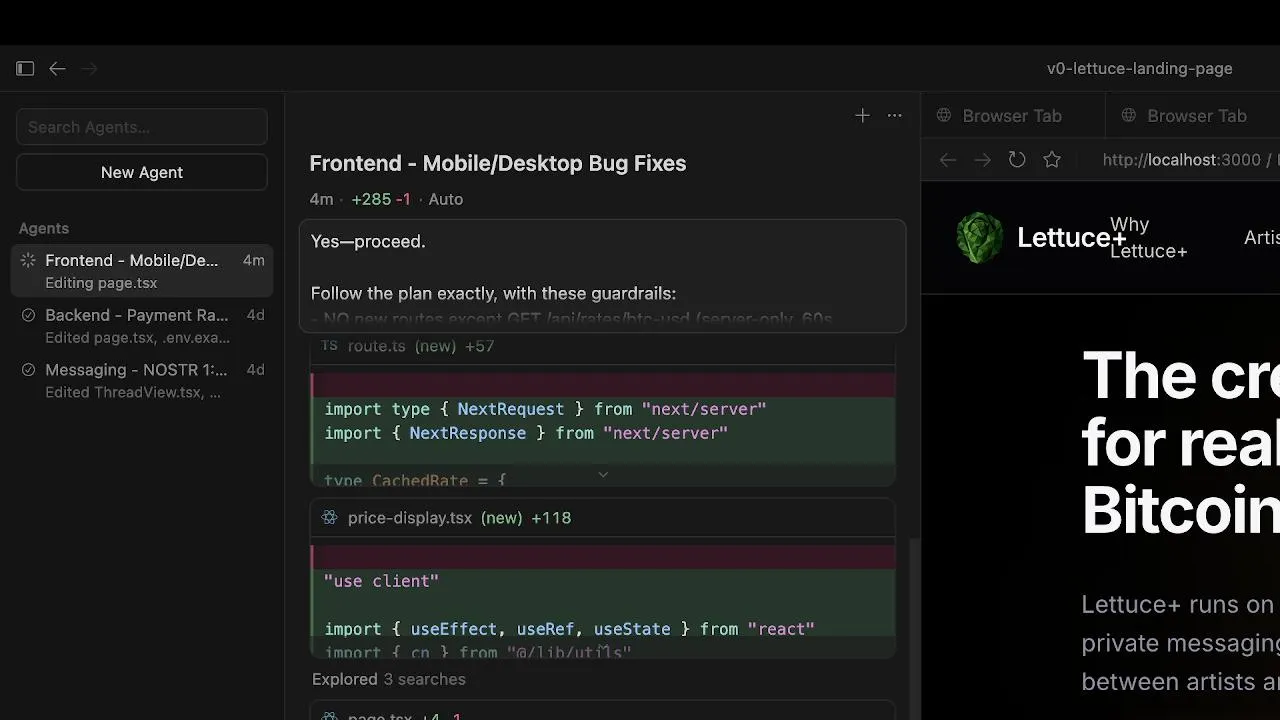Click the Agents section heading

coord(44,228)
